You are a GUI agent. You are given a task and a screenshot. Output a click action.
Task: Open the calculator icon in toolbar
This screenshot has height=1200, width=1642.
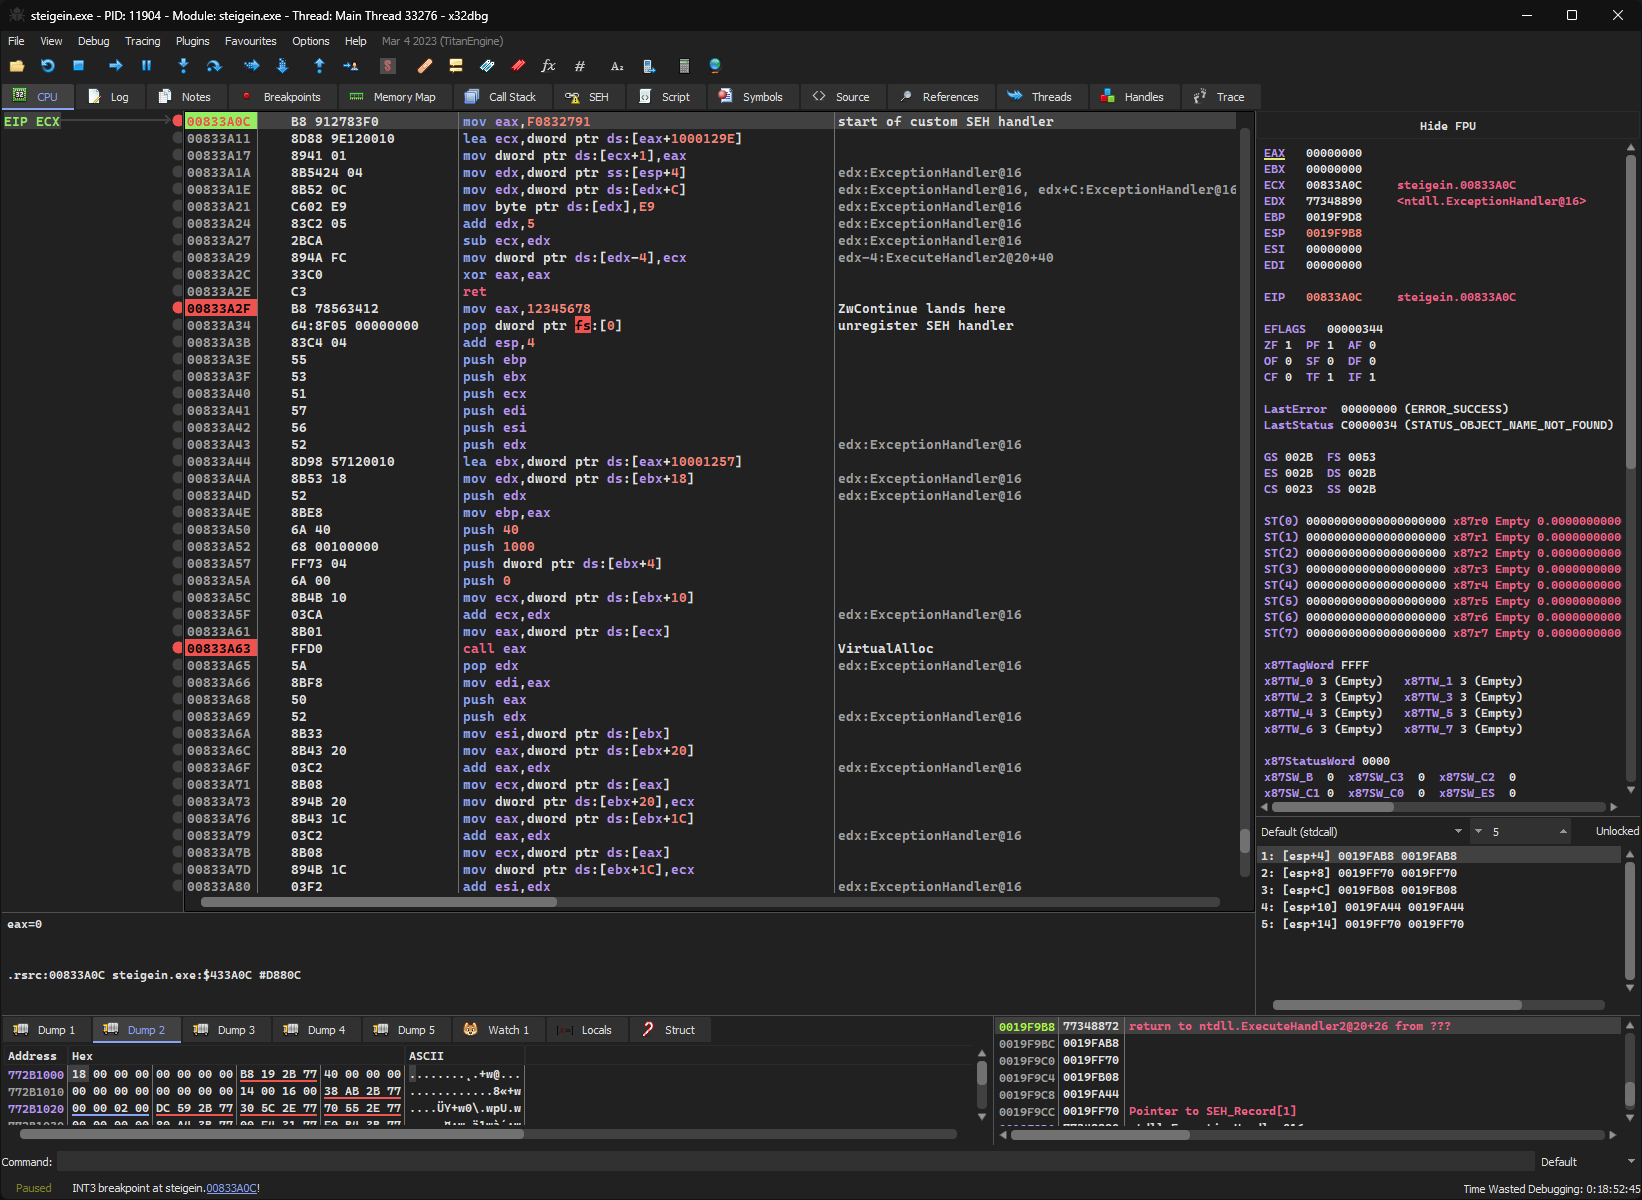pyautogui.click(x=684, y=66)
